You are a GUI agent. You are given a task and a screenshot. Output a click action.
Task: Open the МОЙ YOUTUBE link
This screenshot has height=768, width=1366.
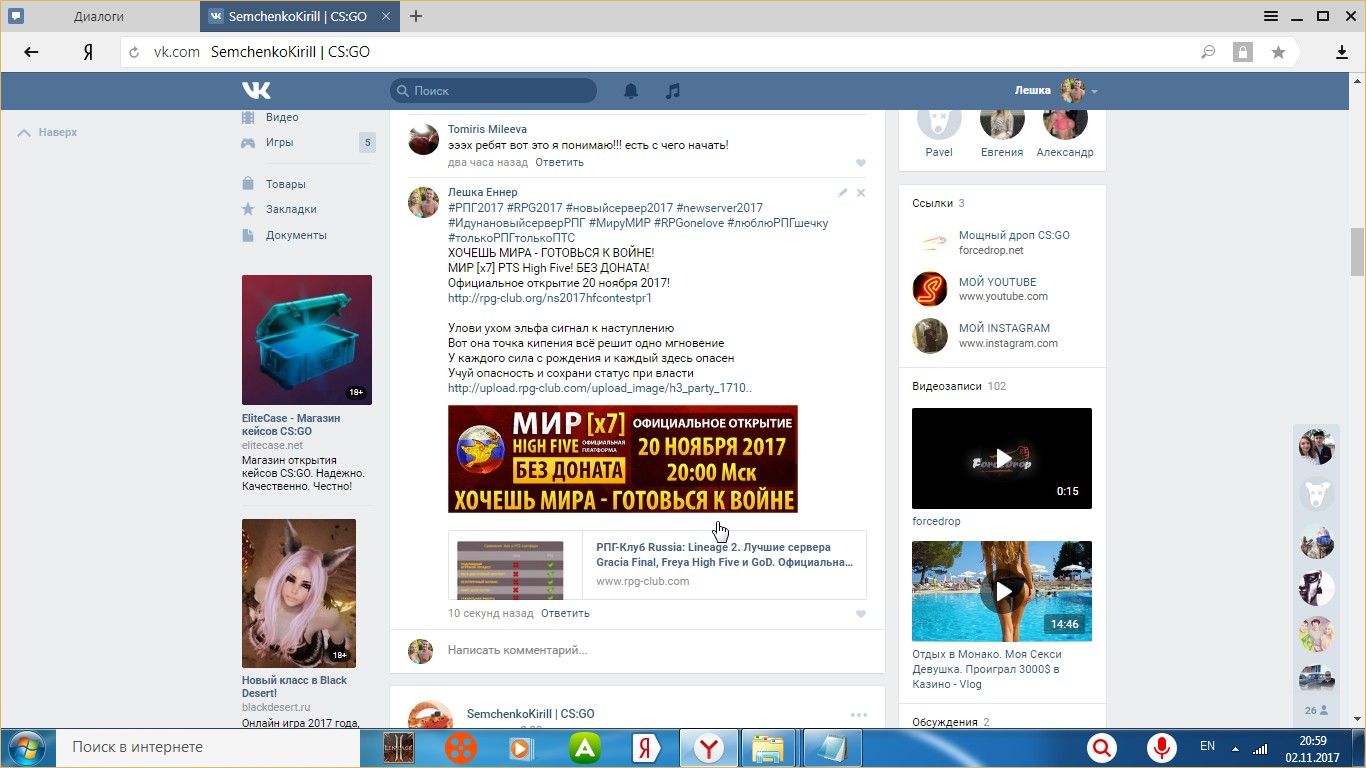[998, 282]
